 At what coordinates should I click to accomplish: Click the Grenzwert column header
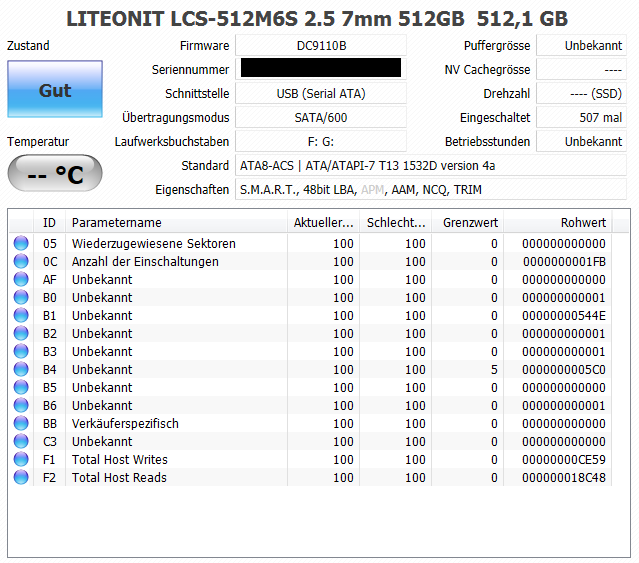coord(468,222)
